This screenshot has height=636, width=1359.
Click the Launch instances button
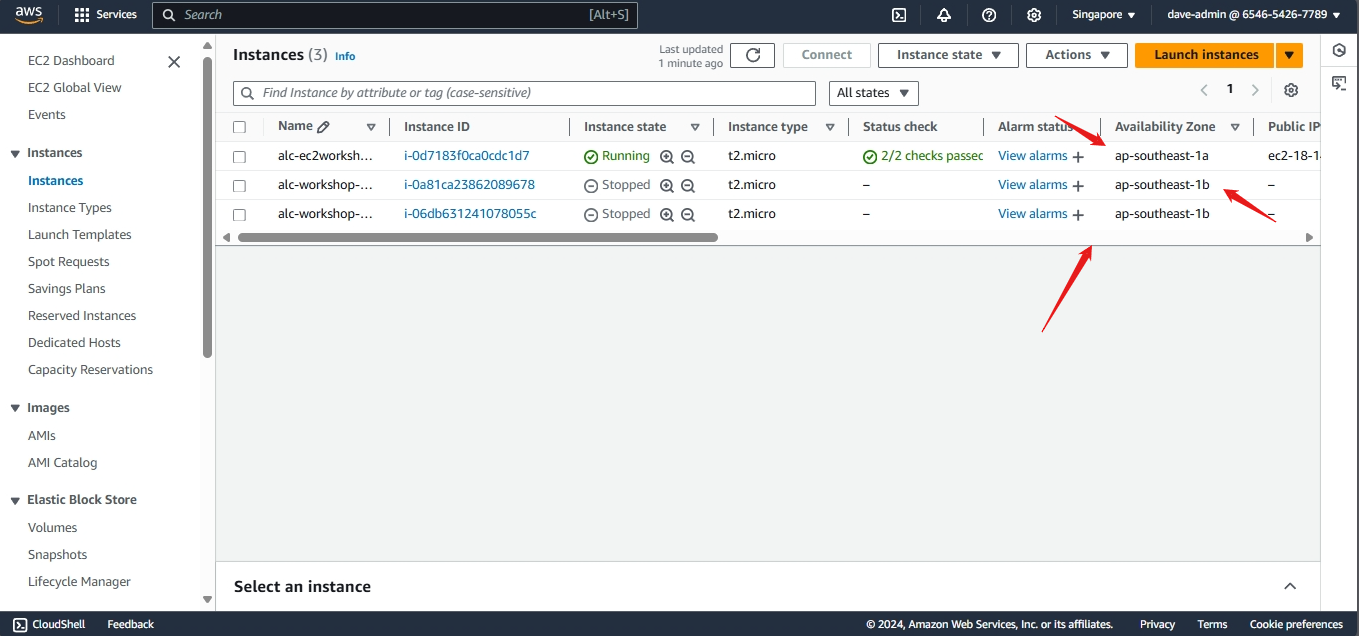[1205, 55]
